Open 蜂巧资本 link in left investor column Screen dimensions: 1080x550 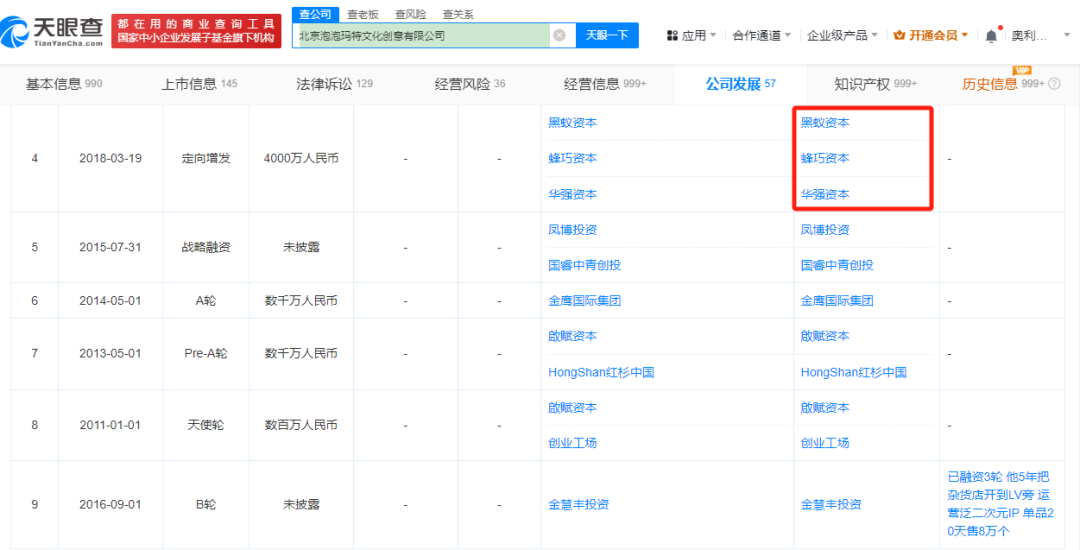click(572, 158)
